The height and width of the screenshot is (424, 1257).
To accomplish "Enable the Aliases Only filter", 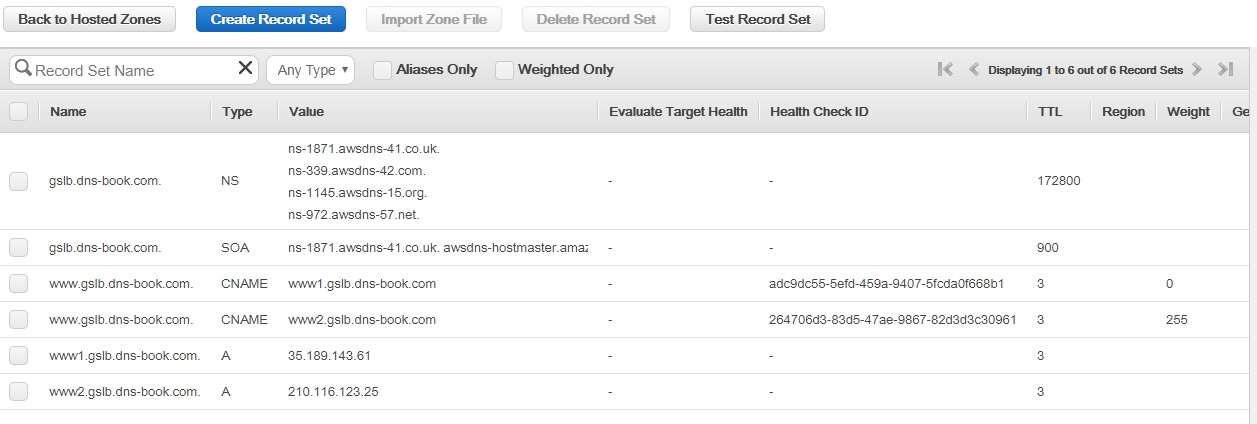I will coord(382,70).
